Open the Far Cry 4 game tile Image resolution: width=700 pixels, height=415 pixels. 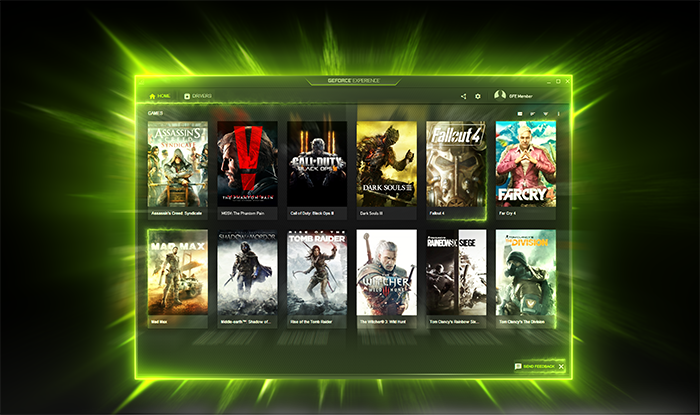point(526,170)
